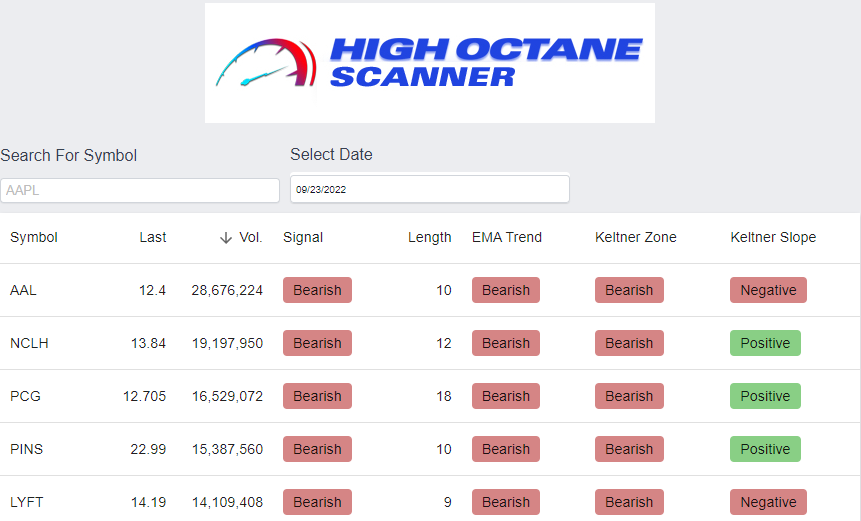This screenshot has width=861, height=521.
Task: Sort by the EMA Trend header
Action: tap(507, 237)
